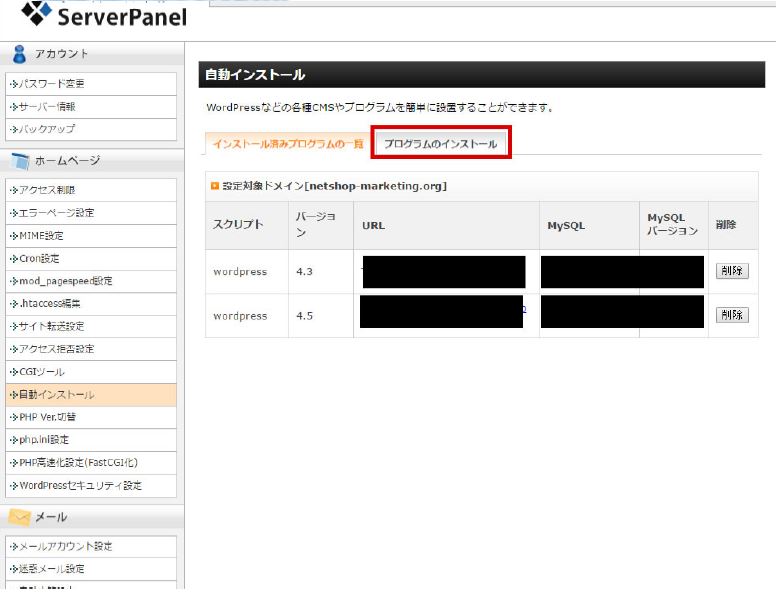Open サイト転送設定
This screenshot has height=605, width=776.
tap(91, 326)
